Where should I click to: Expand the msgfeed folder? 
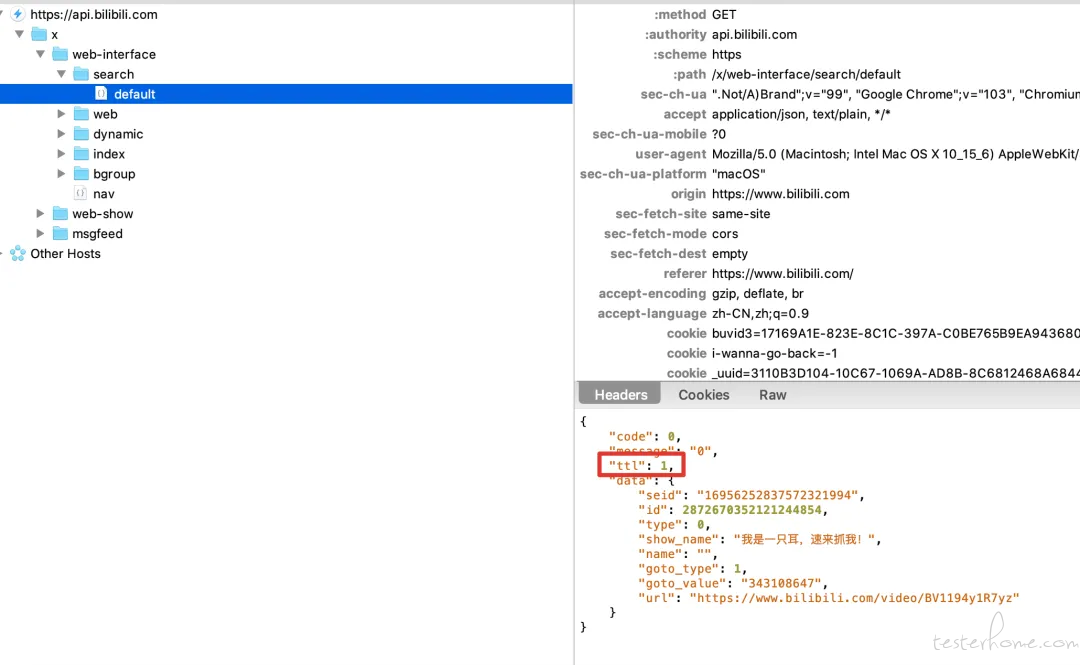coord(40,234)
